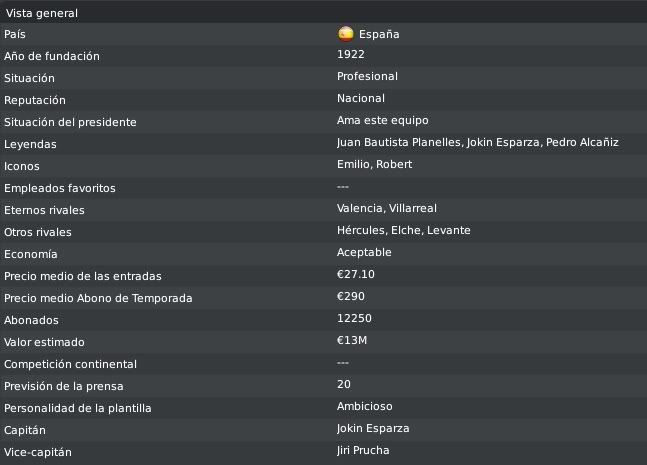
Task: Click icon player Emilio
Action: [354, 164]
